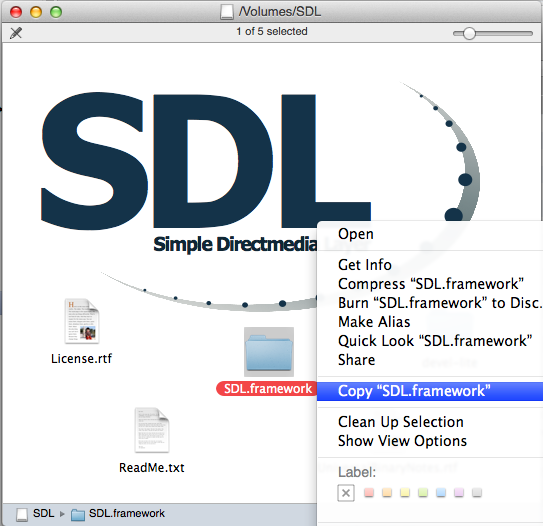Click SDL.framework text in path bar
Viewport: 543px width, 526px height.
[127, 513]
